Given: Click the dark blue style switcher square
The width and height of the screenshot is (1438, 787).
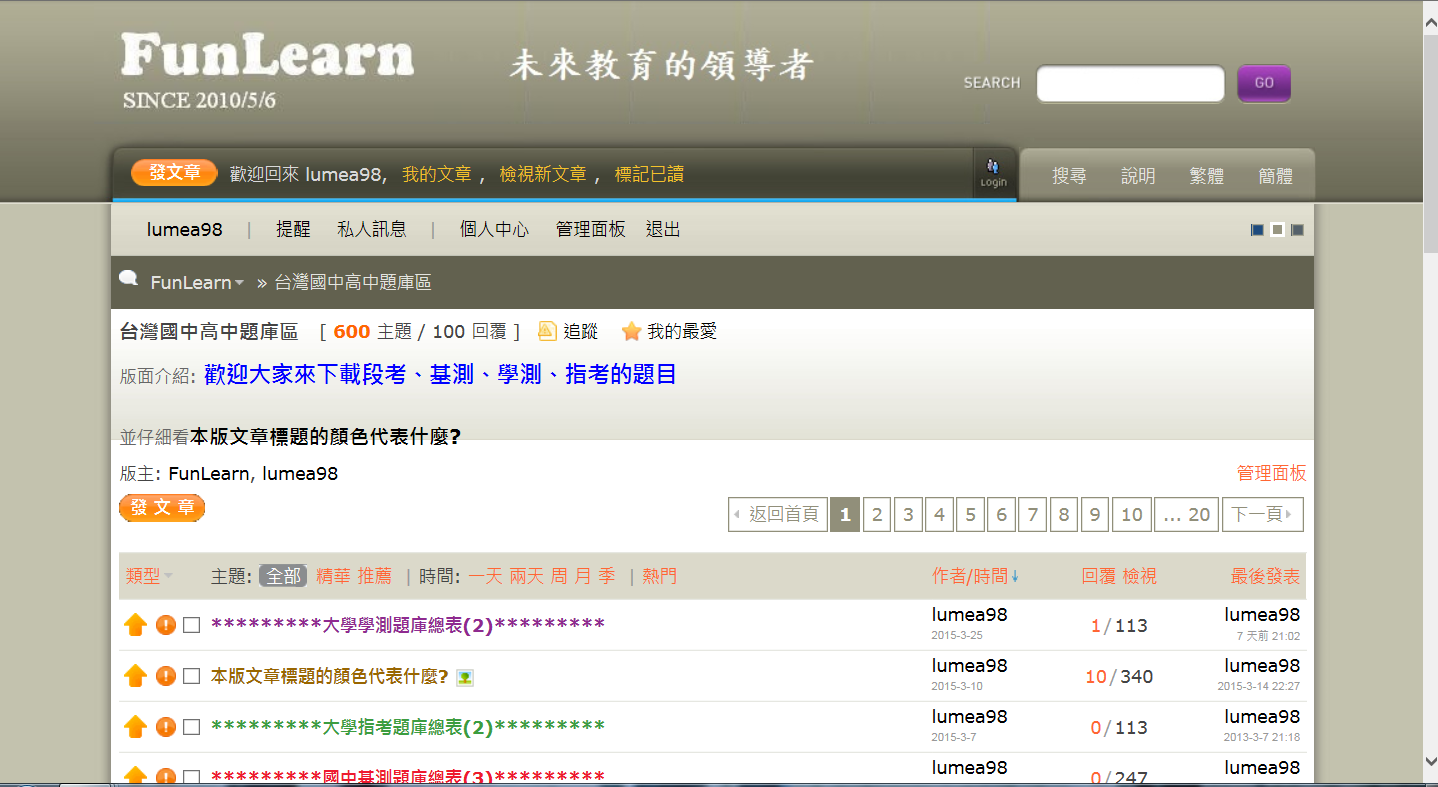Looking at the screenshot, I should (1257, 230).
